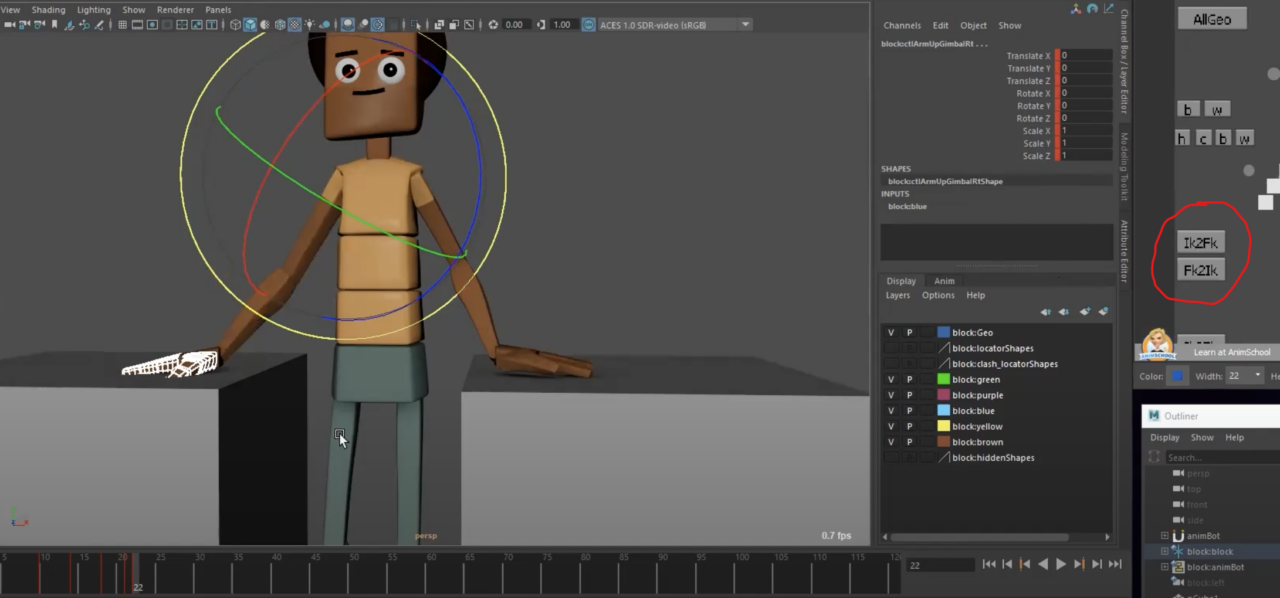
Task: Click the resolution gate icon in viewport toolbar
Action: [152, 25]
